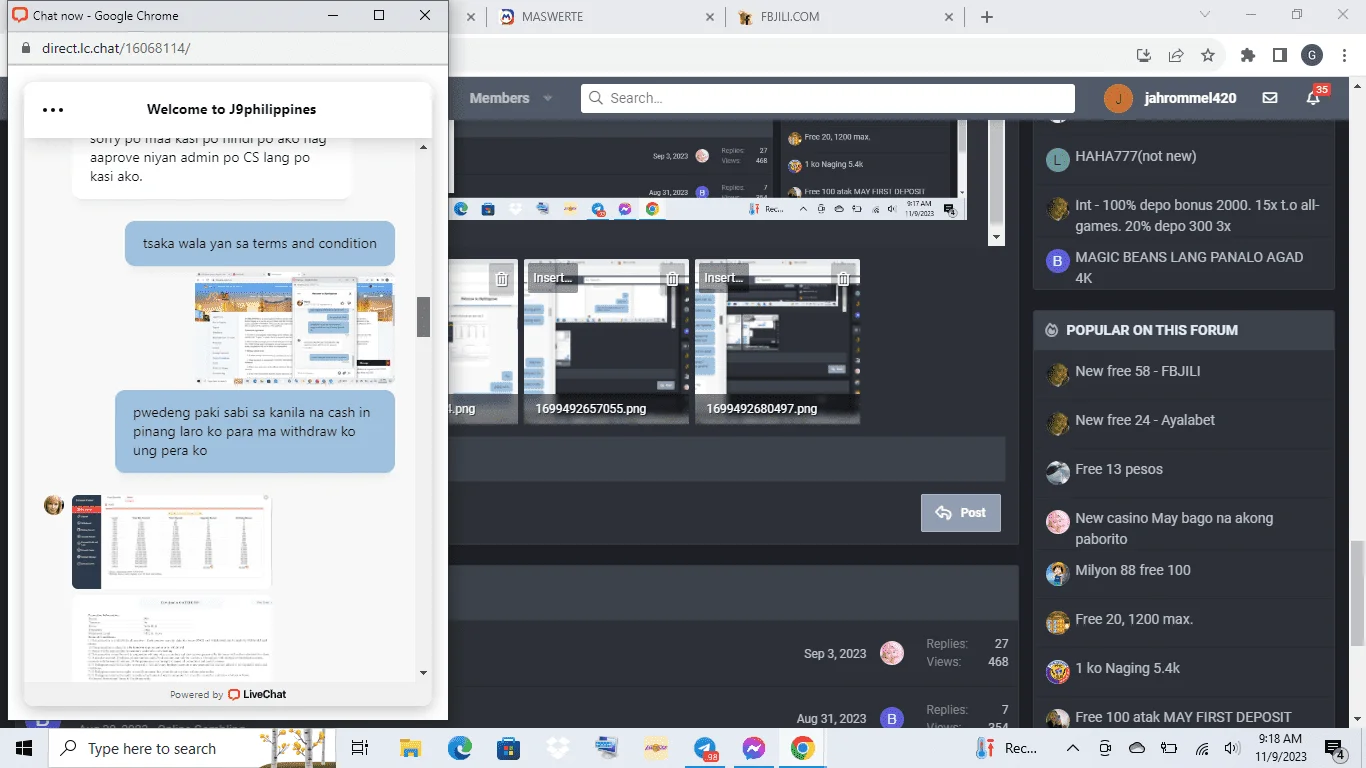1366x768 pixels.
Task: Click the LiveChat powered-by link
Action: [228, 694]
